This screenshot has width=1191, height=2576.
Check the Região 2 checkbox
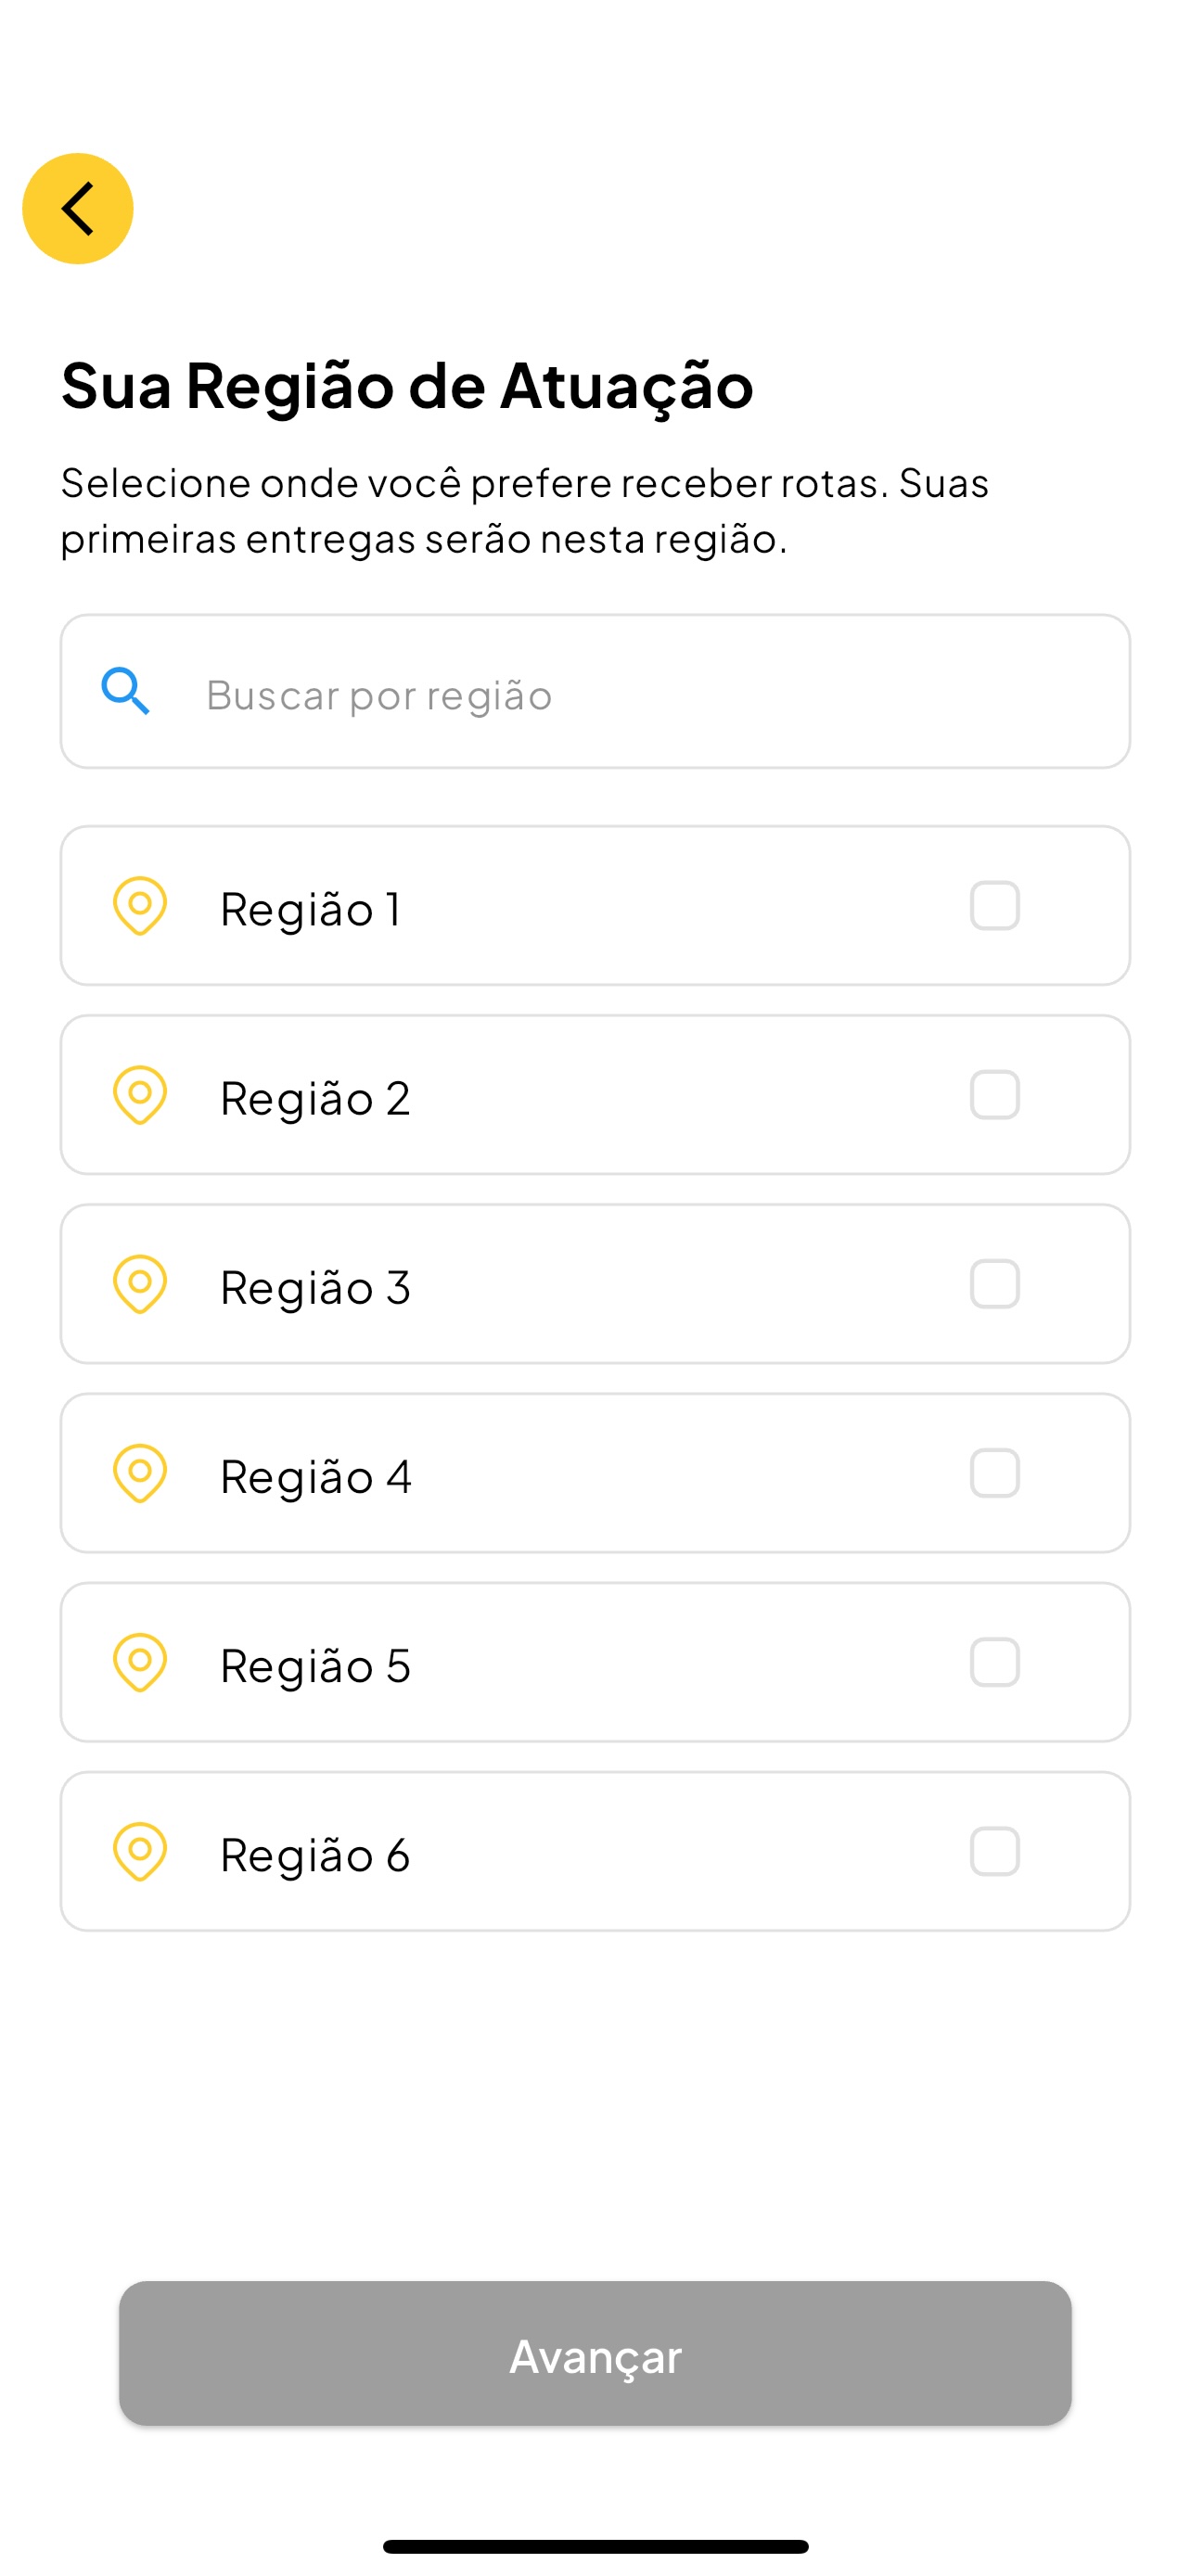click(x=994, y=1095)
